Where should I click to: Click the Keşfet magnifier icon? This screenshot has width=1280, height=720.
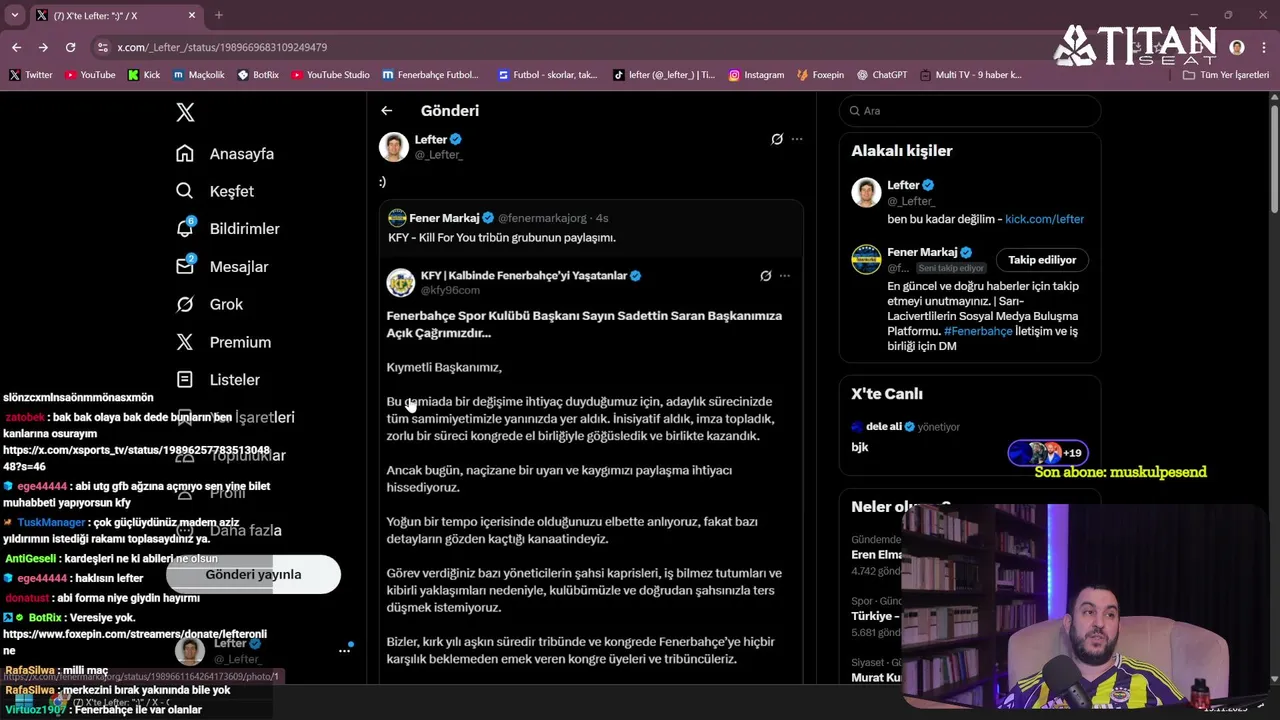pos(185,191)
